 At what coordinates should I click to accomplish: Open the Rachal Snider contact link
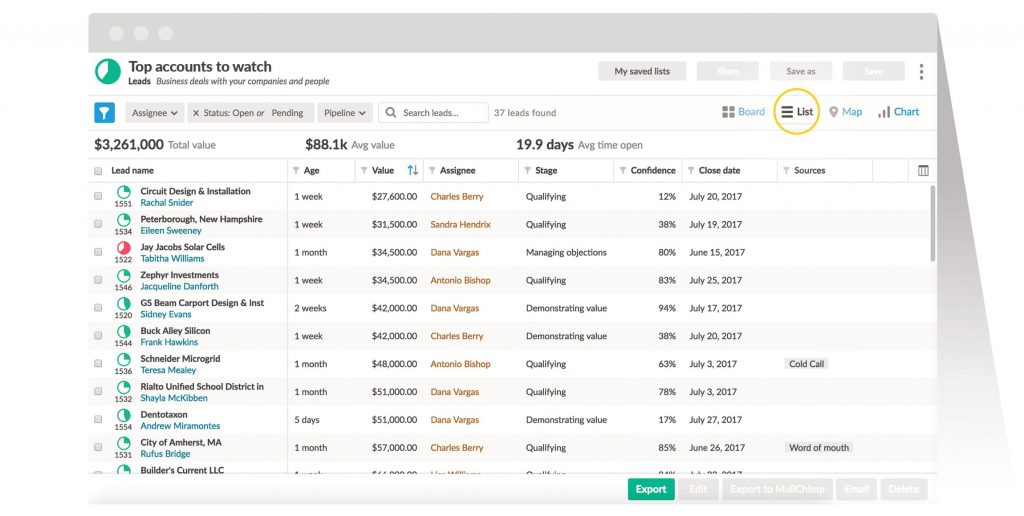[x=166, y=203]
